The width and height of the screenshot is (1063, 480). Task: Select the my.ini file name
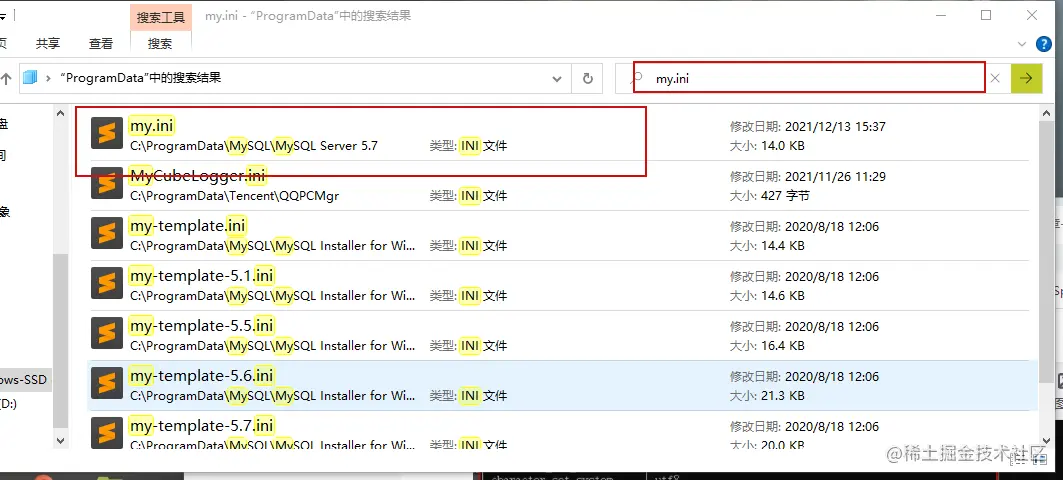click(153, 125)
